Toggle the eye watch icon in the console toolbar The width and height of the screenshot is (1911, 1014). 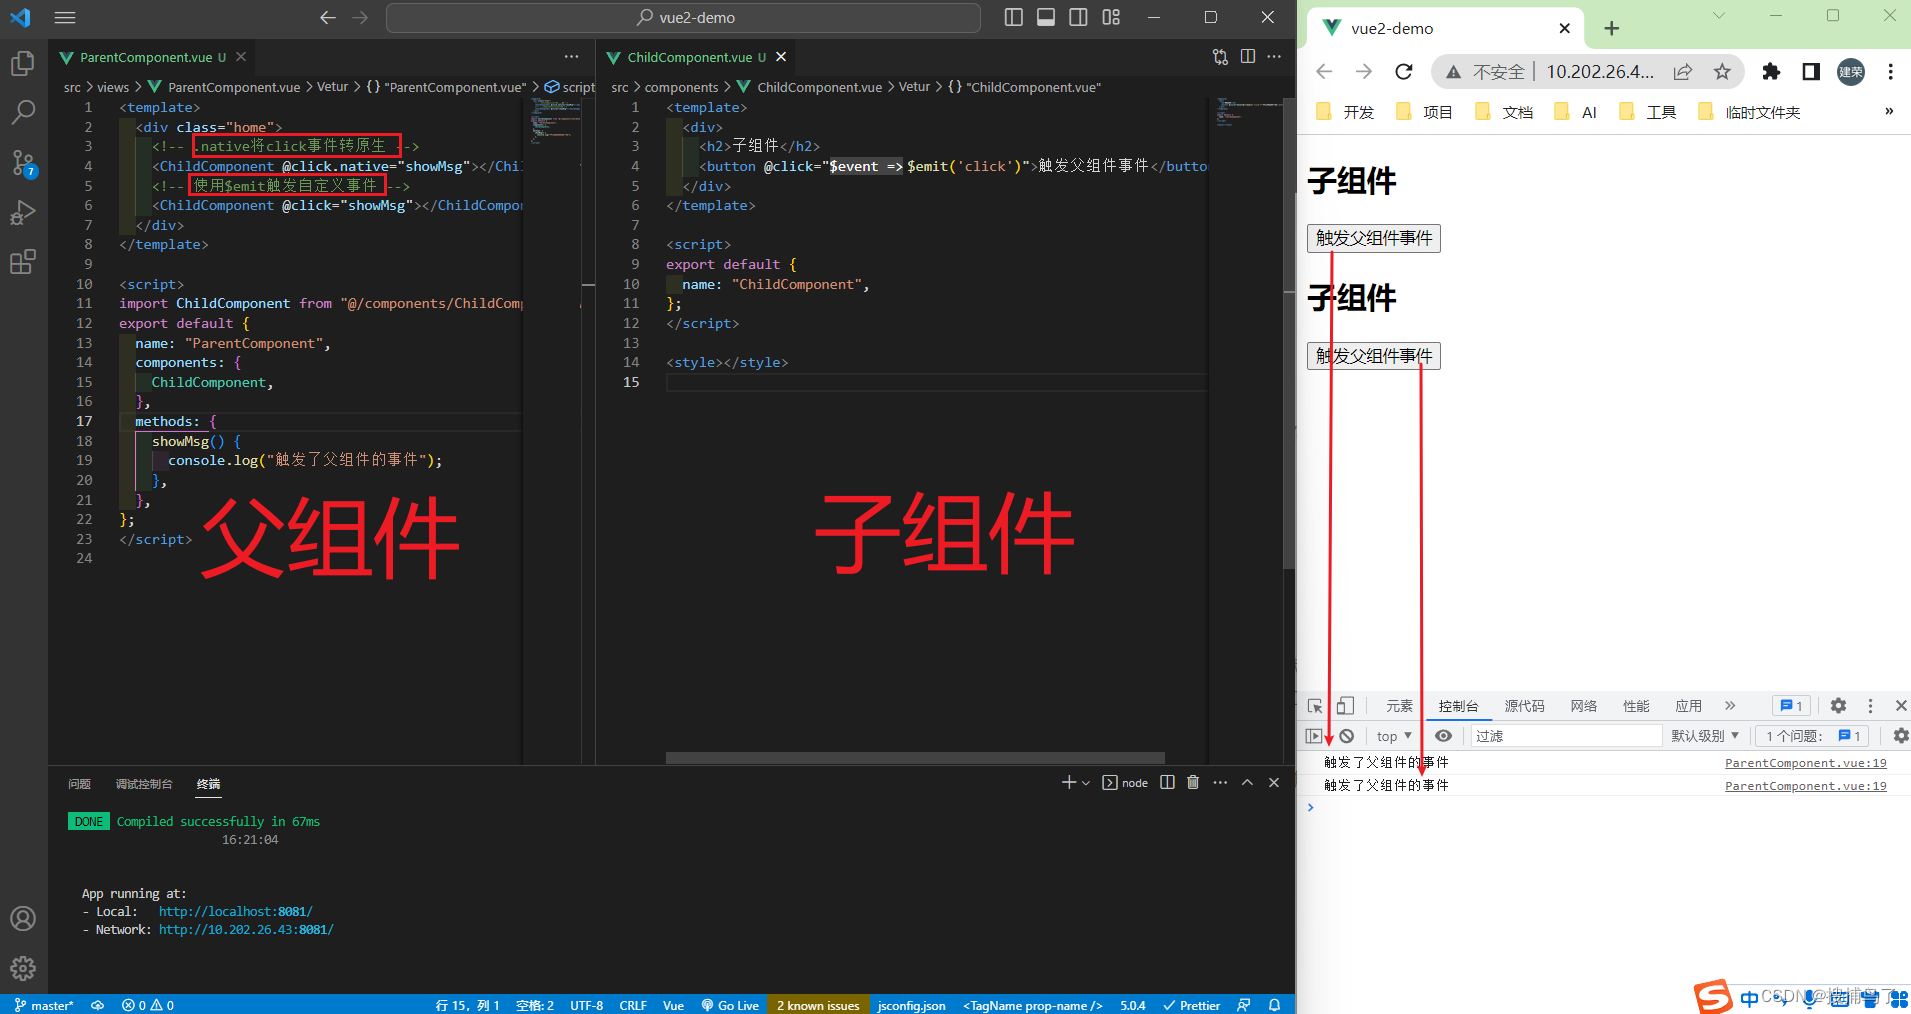click(x=1443, y=735)
